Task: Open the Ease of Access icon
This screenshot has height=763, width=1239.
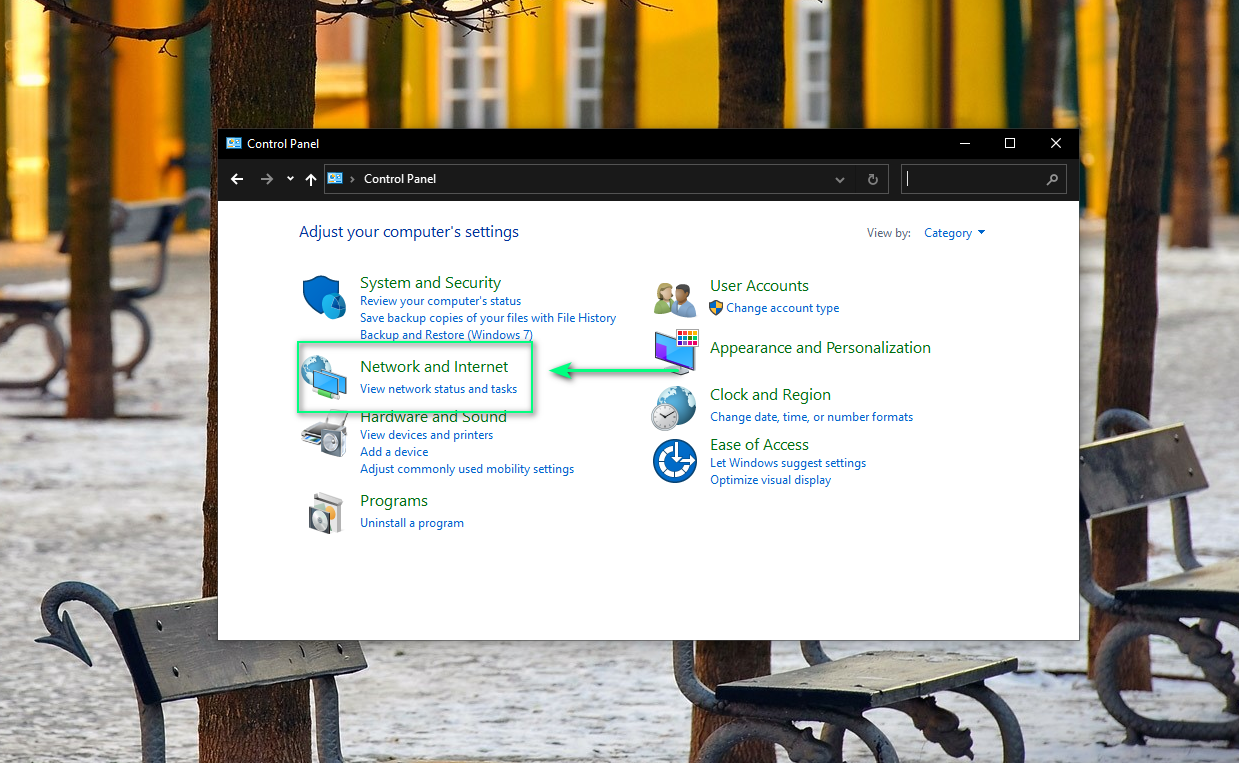Action: tap(674, 461)
